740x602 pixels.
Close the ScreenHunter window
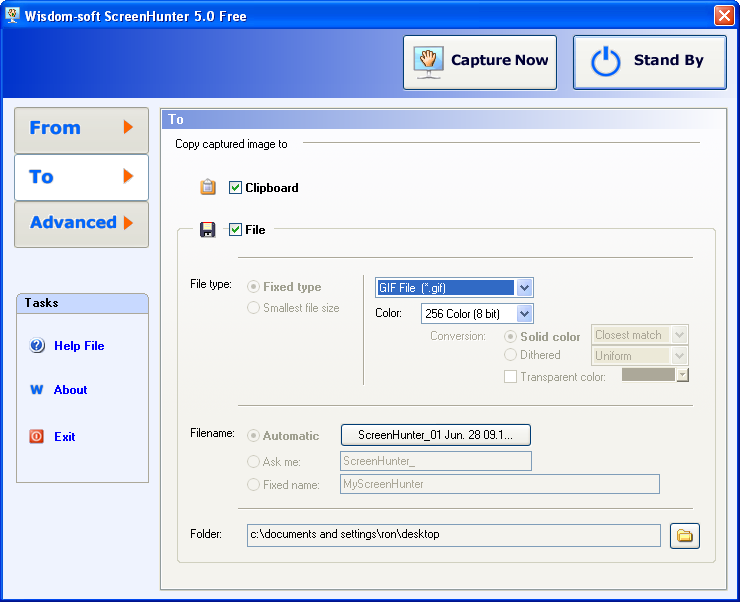[723, 16]
